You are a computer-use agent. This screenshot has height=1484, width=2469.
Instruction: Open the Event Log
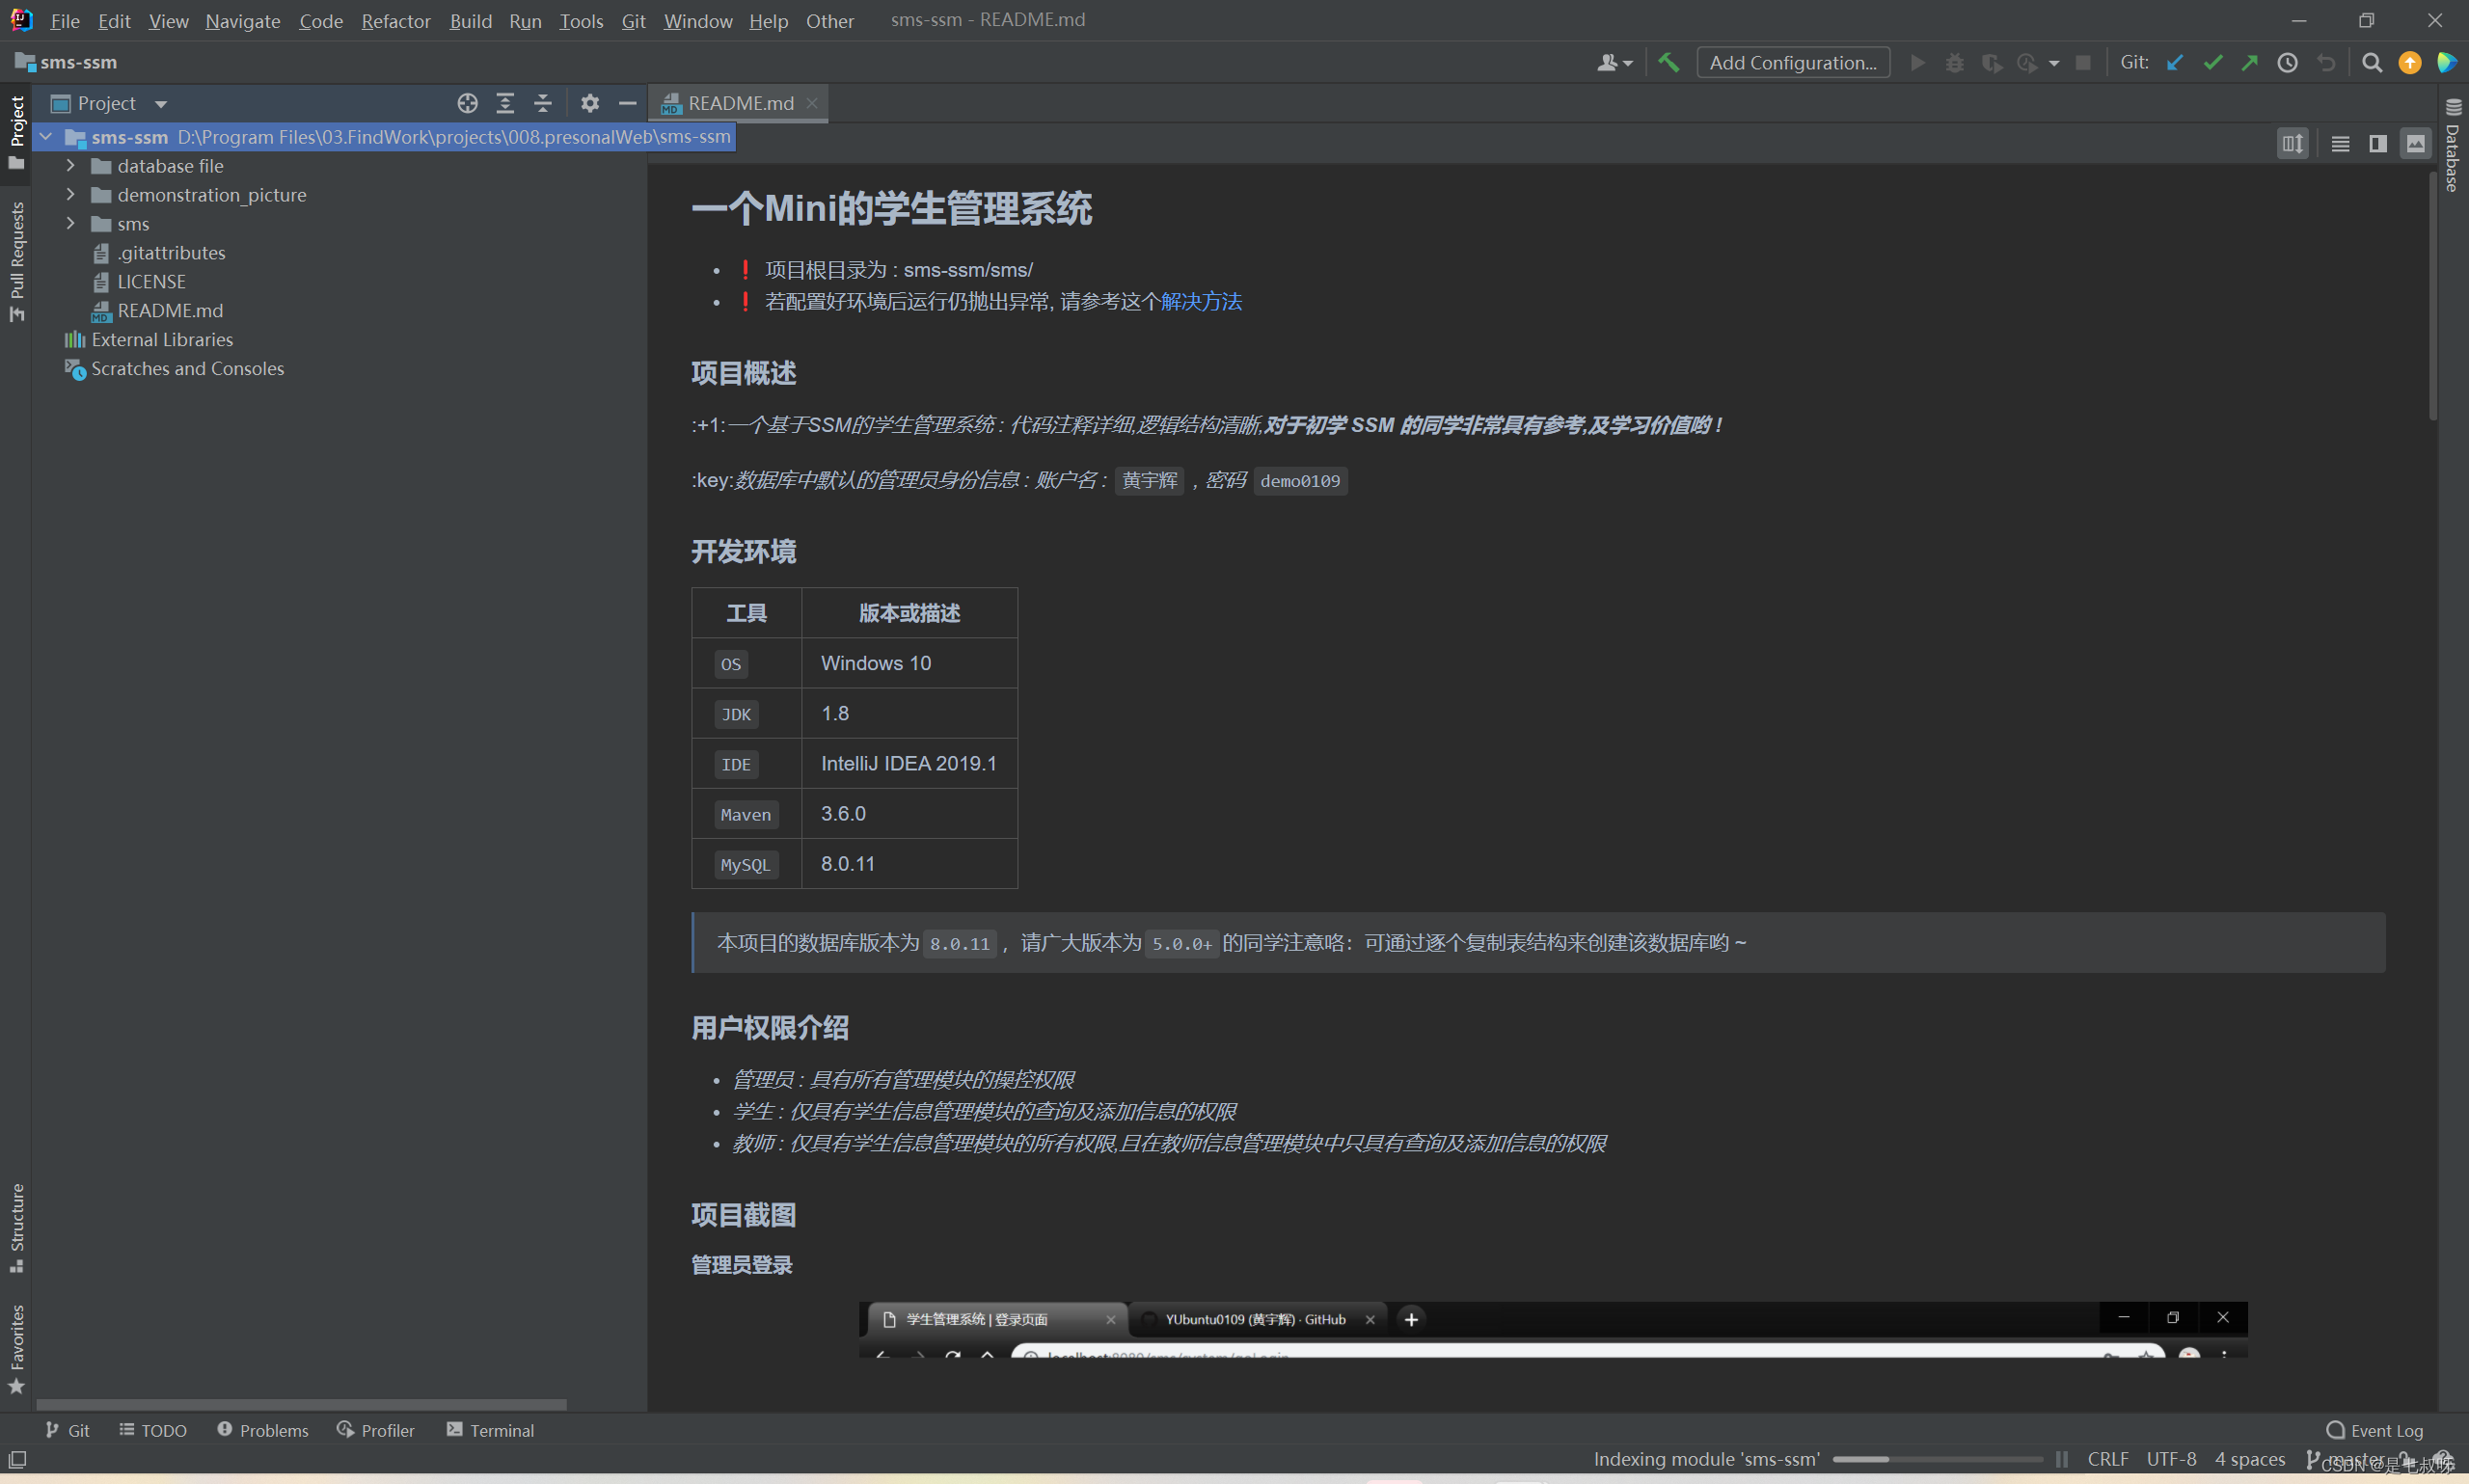point(2375,1430)
